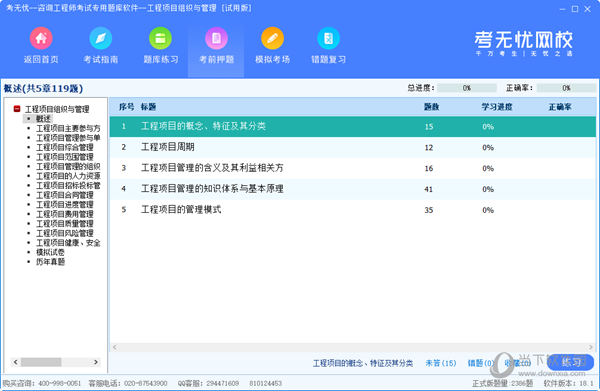Click tree panel scroll right arrow

click(x=96, y=362)
